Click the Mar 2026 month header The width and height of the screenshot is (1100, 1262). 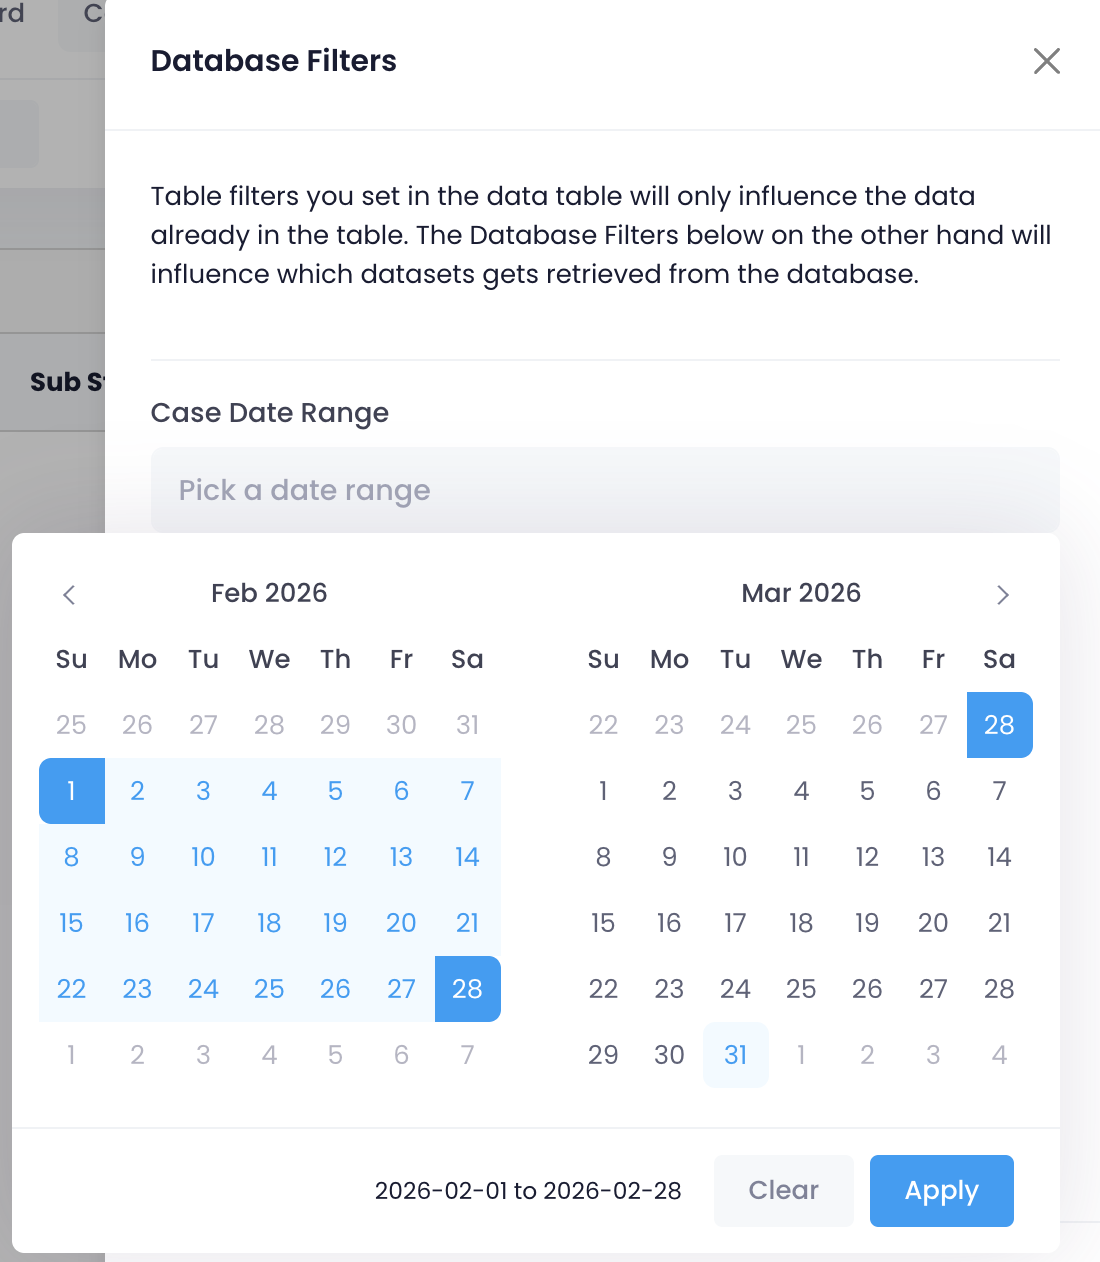click(x=801, y=593)
